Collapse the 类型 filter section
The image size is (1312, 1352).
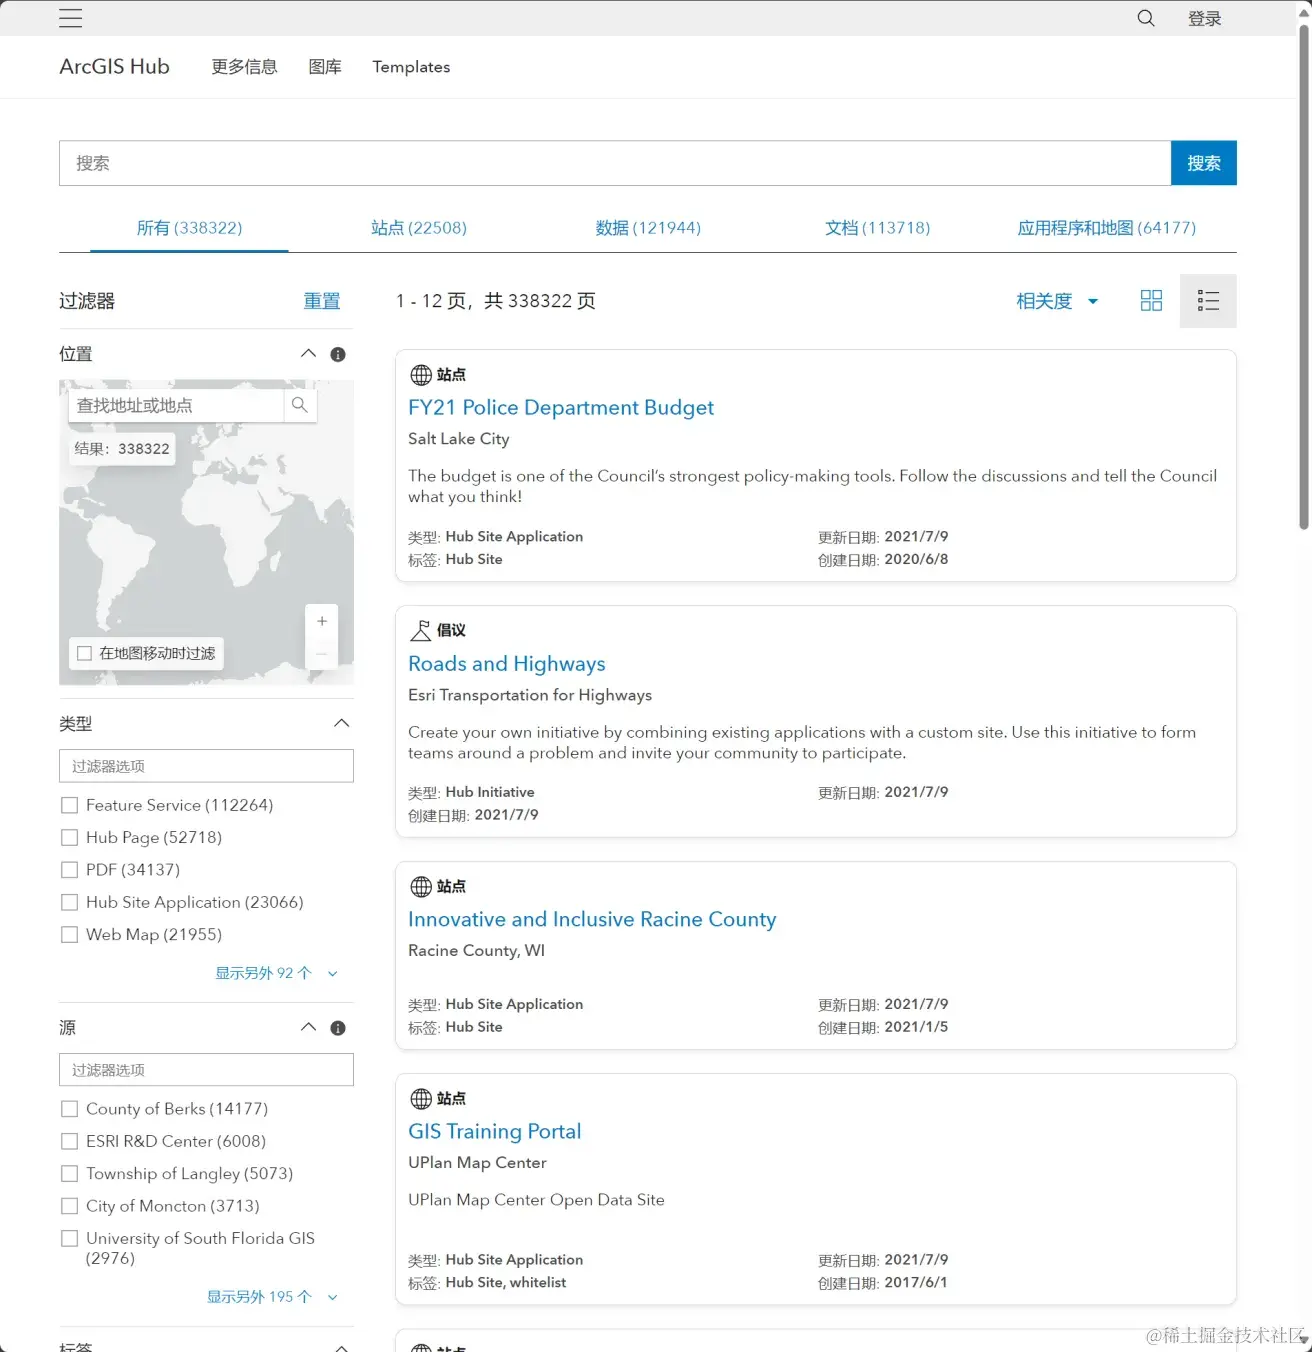[x=341, y=723]
